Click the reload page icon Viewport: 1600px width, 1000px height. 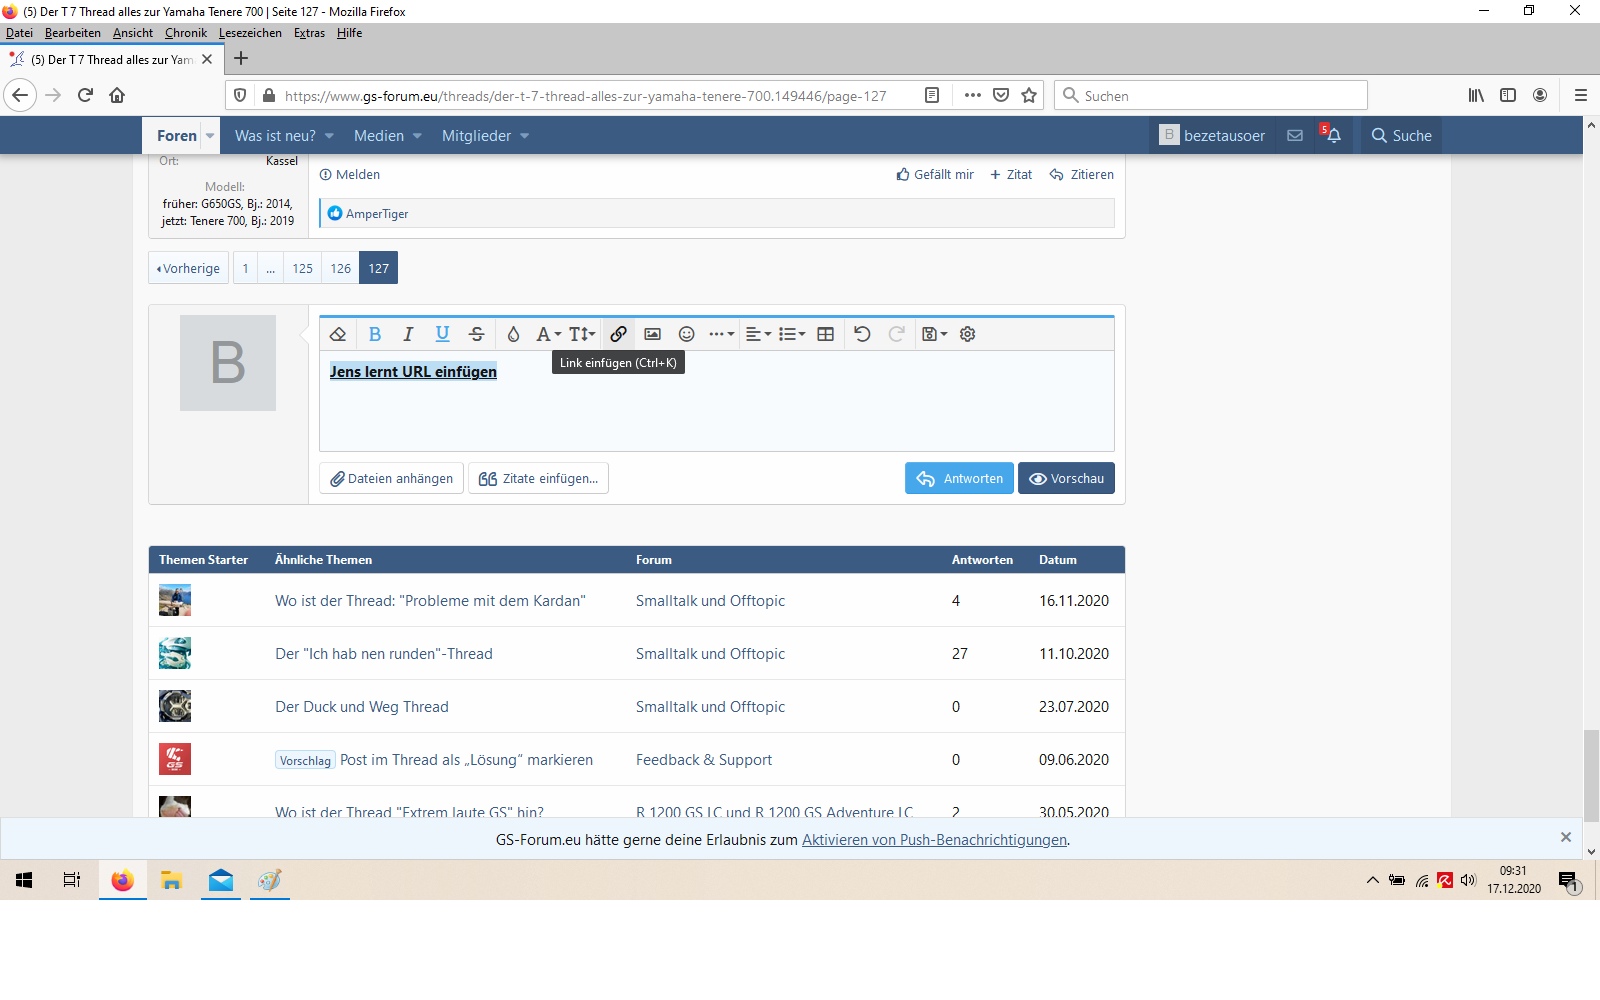85,95
